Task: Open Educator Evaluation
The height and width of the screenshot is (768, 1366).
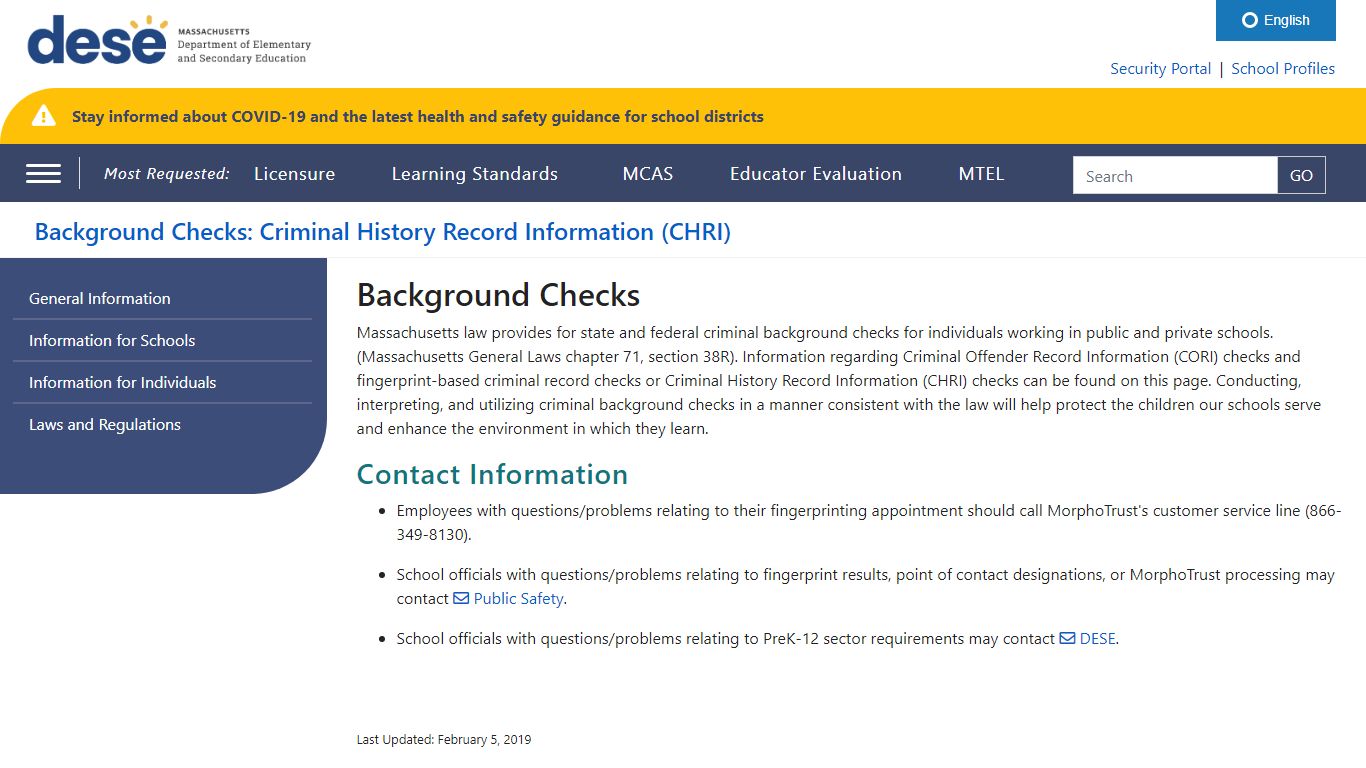Action: (816, 174)
